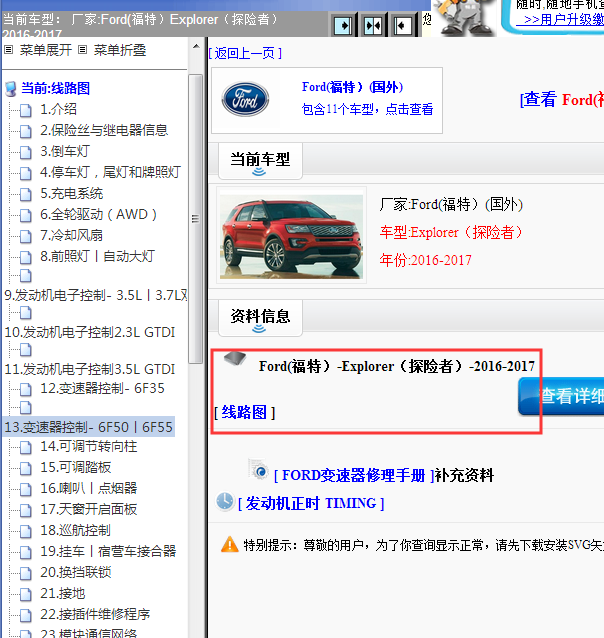Open 9.发动机电子控制- 3.5L | 3.7L
This screenshot has height=638, width=604.
pyautogui.click(x=96, y=295)
